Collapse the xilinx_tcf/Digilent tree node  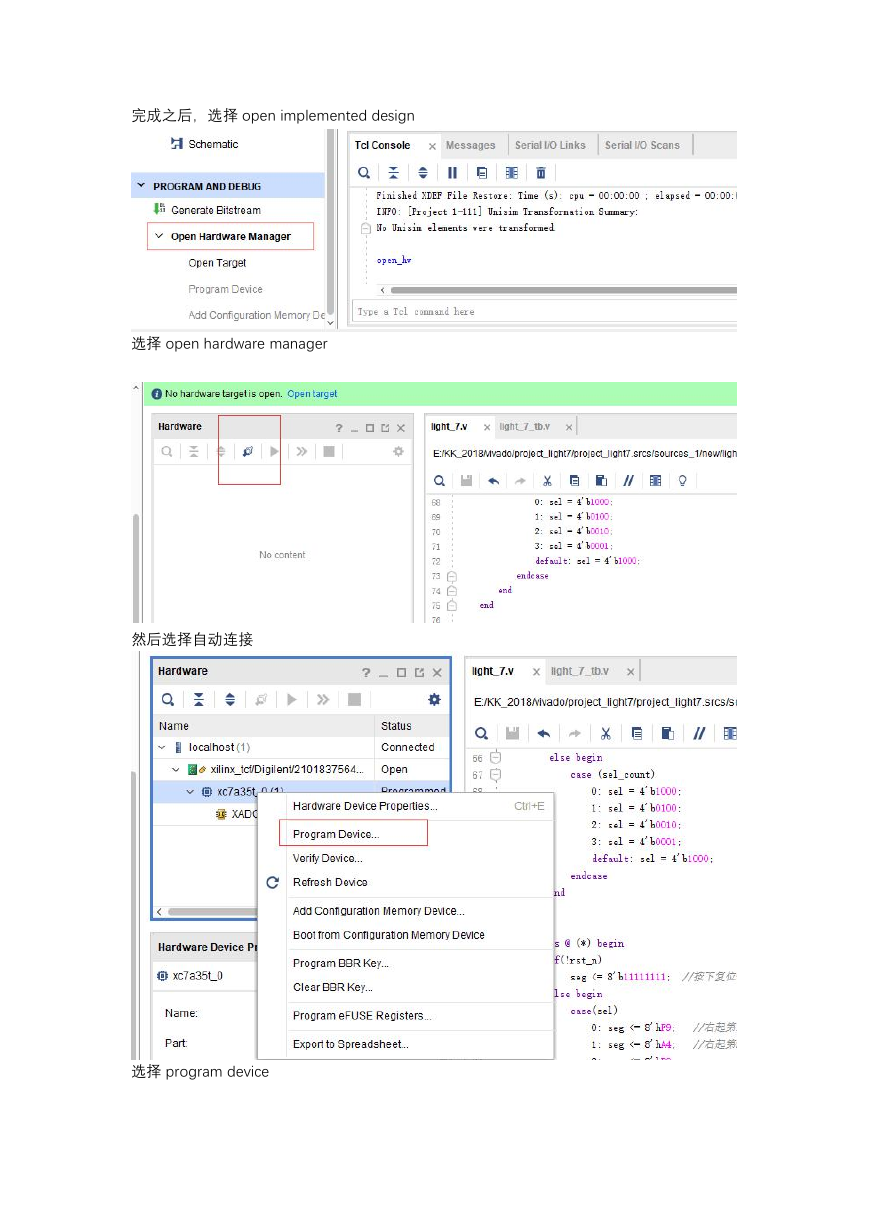tap(176, 770)
